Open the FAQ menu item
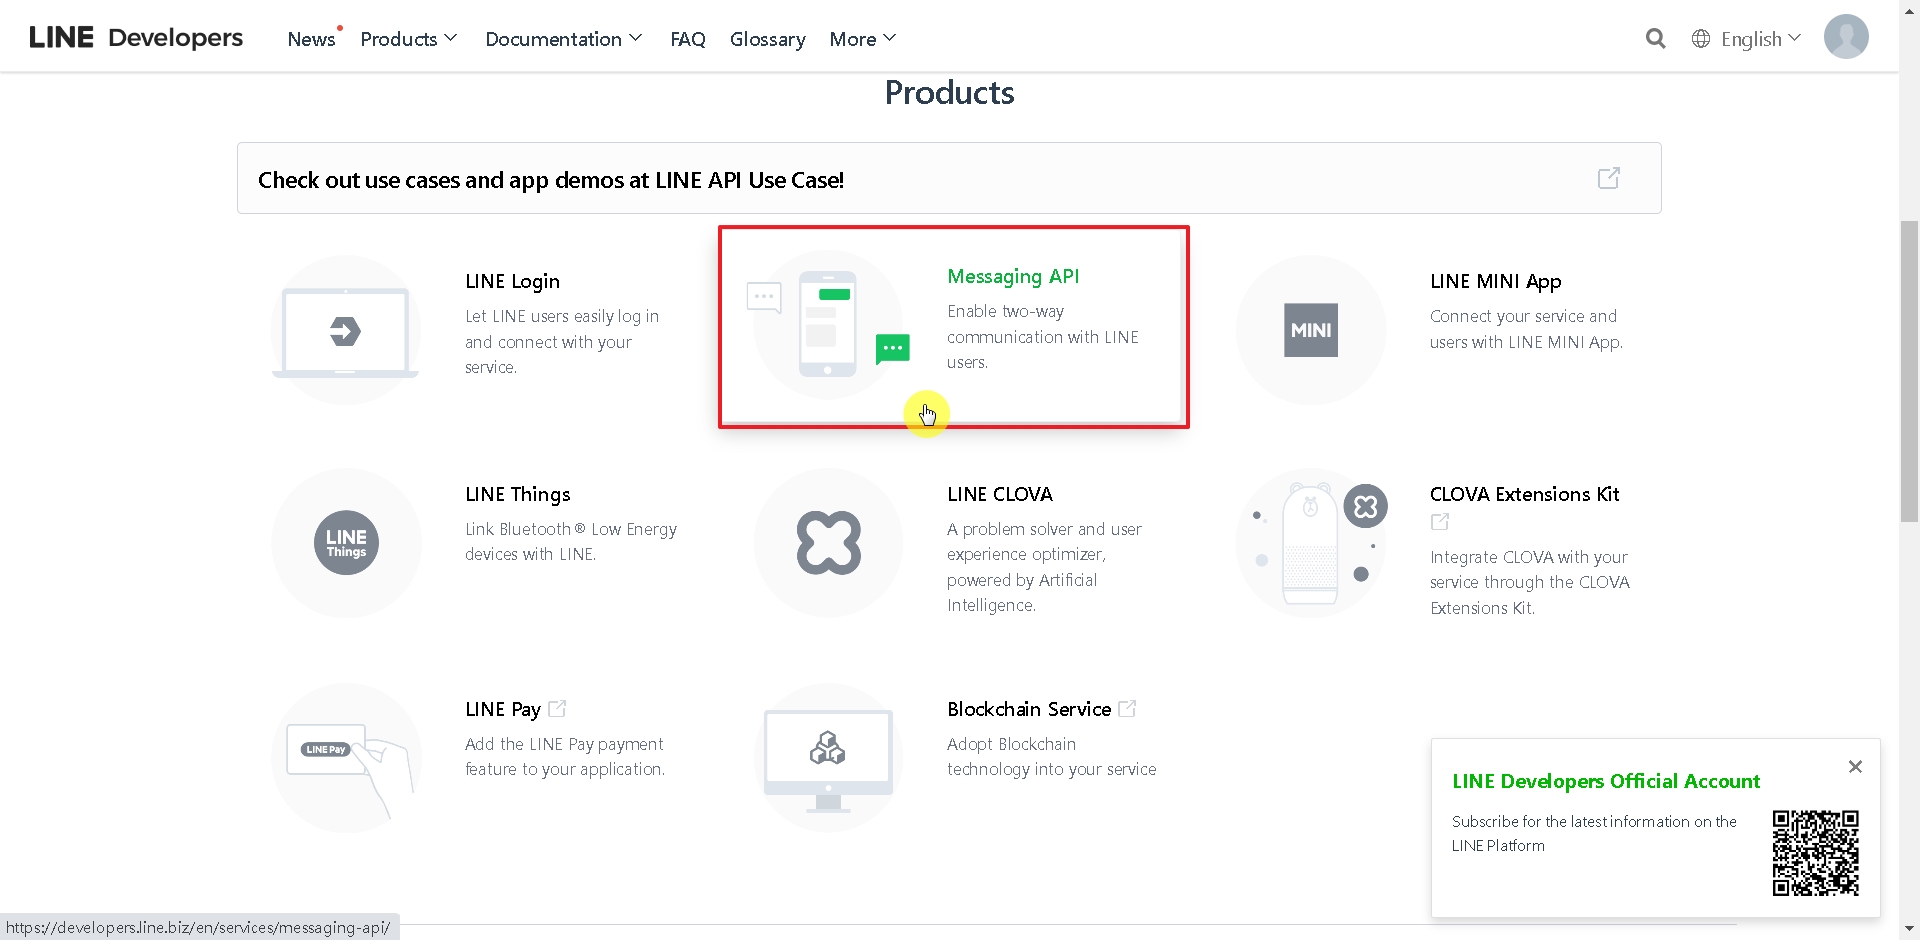The height and width of the screenshot is (940, 1920). (x=688, y=39)
